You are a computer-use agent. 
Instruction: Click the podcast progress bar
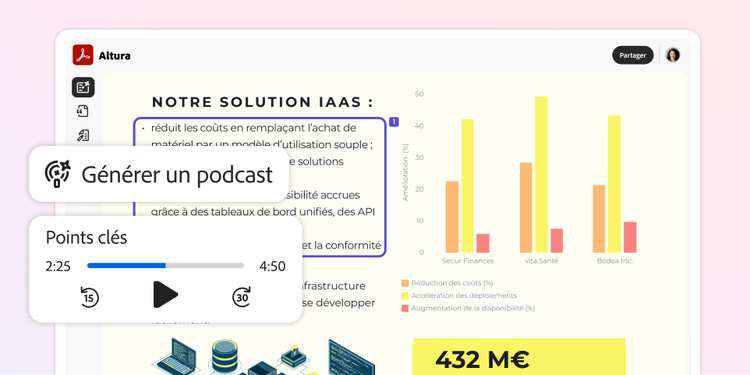(165, 265)
